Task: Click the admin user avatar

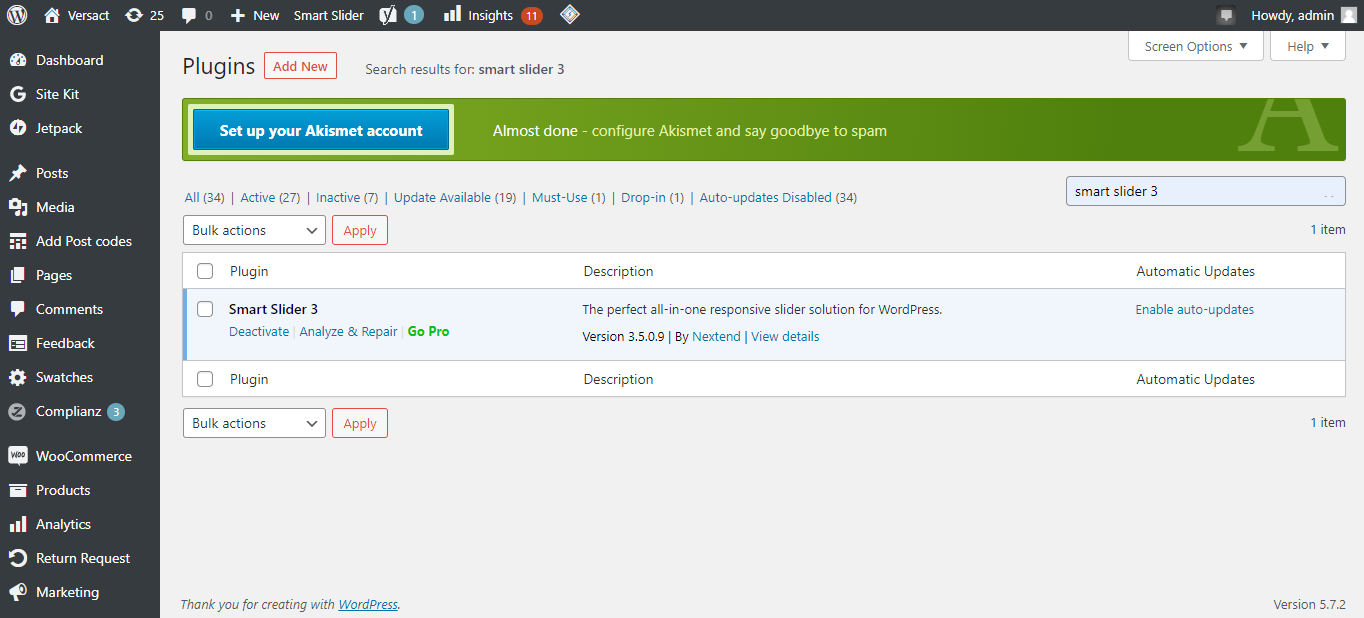Action: coord(1349,15)
